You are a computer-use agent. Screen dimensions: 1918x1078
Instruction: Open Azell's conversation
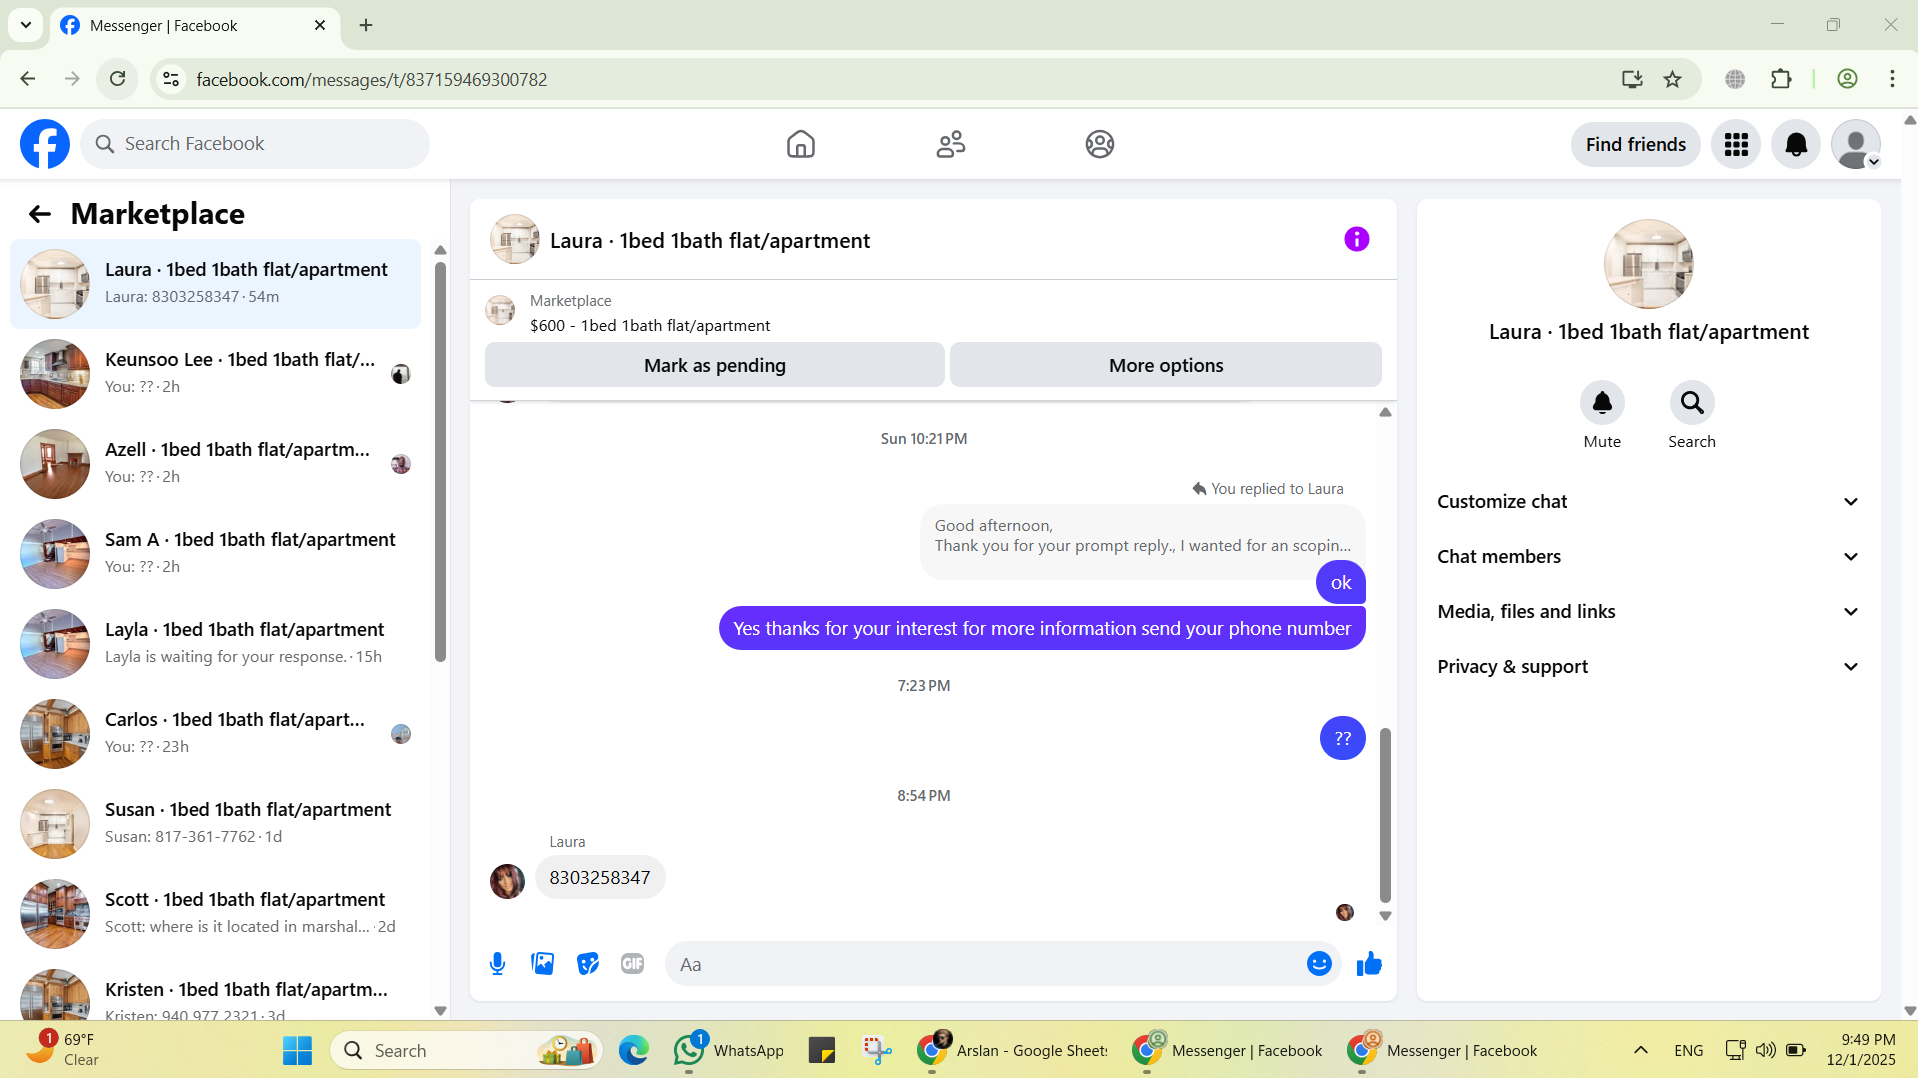215,464
